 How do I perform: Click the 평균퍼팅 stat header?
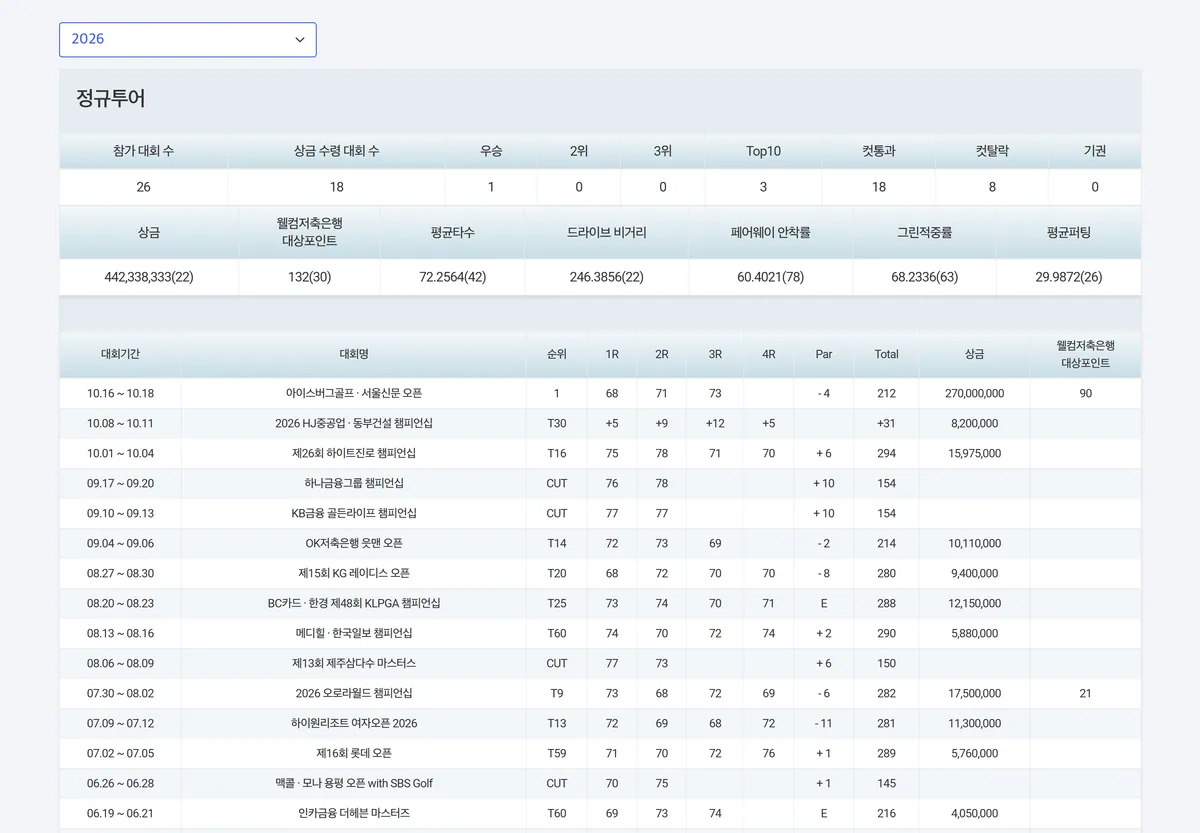tap(1069, 232)
